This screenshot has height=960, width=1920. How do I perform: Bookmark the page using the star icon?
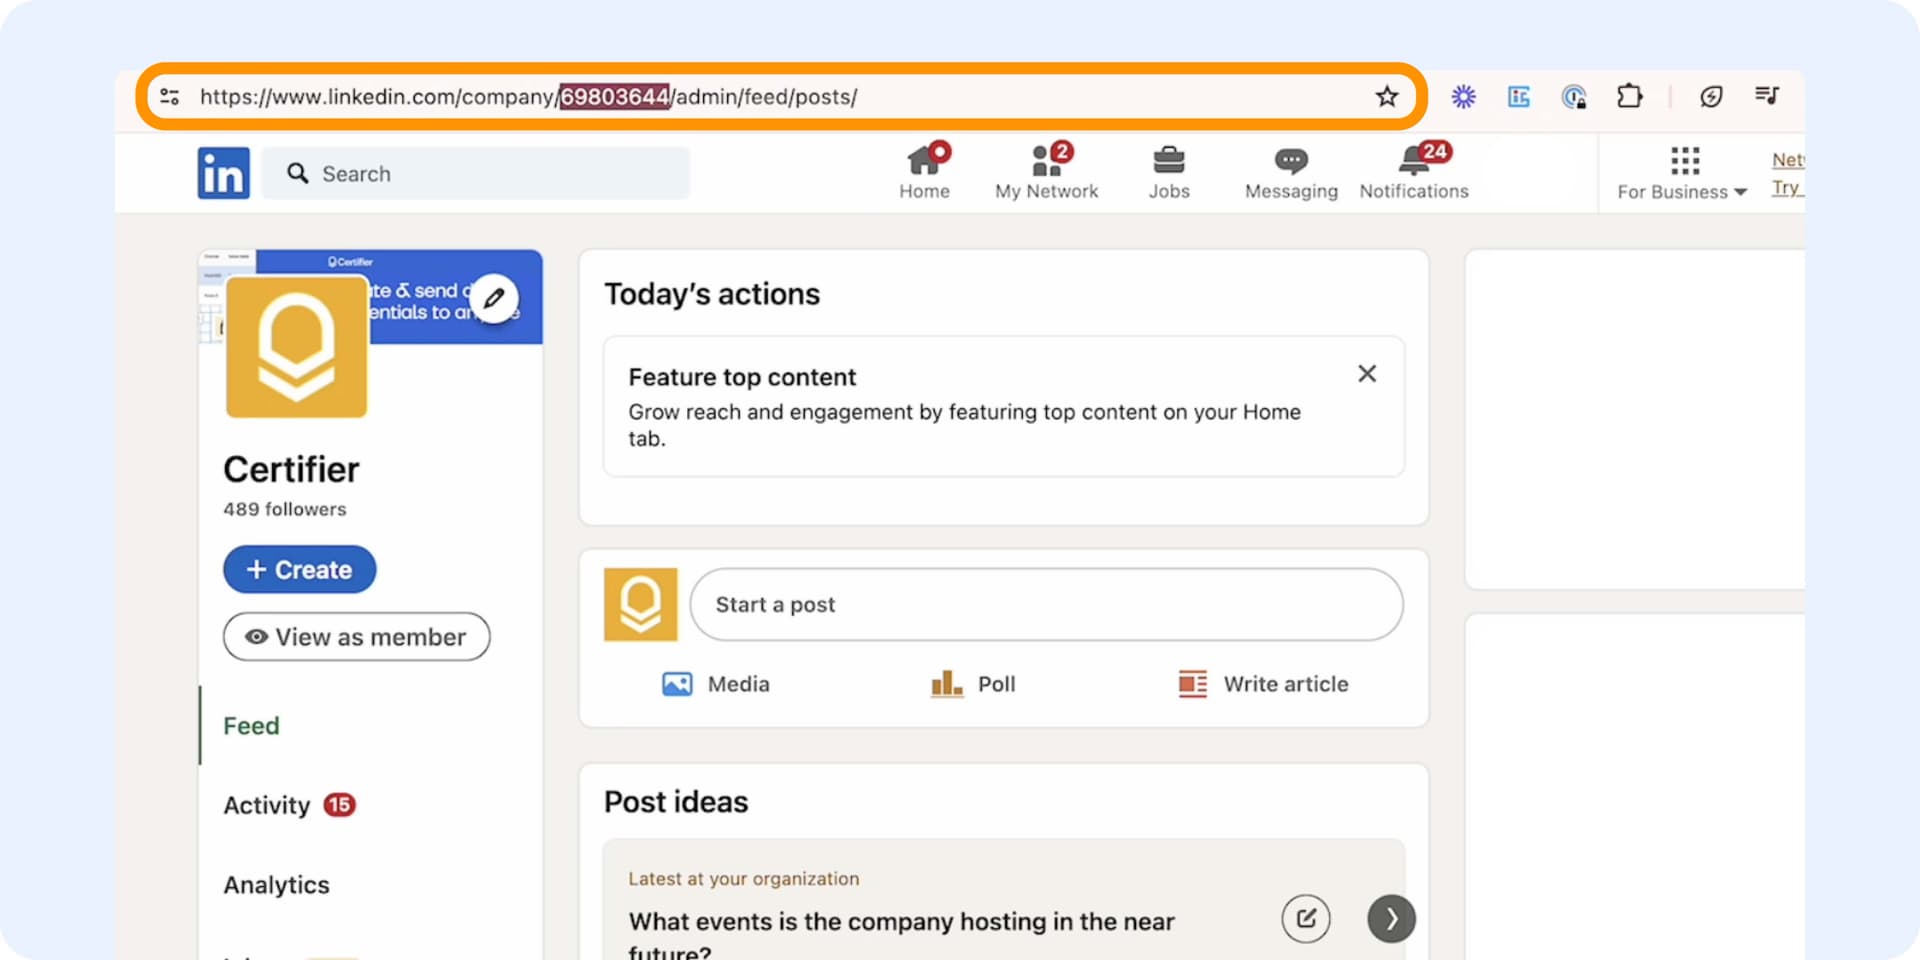click(1387, 96)
